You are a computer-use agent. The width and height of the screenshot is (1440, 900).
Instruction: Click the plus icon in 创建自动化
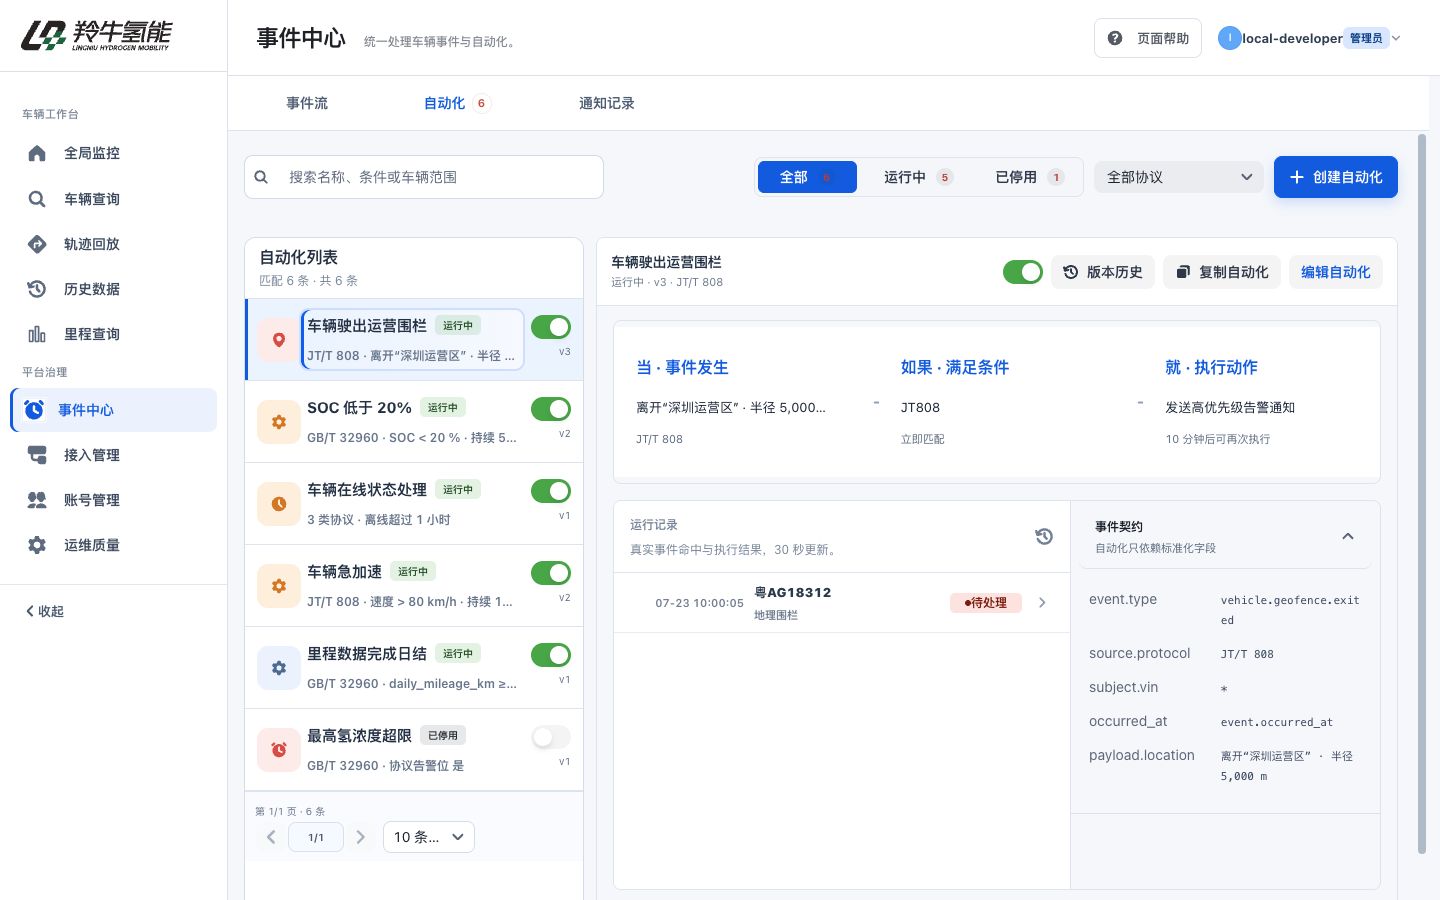[x=1297, y=177]
